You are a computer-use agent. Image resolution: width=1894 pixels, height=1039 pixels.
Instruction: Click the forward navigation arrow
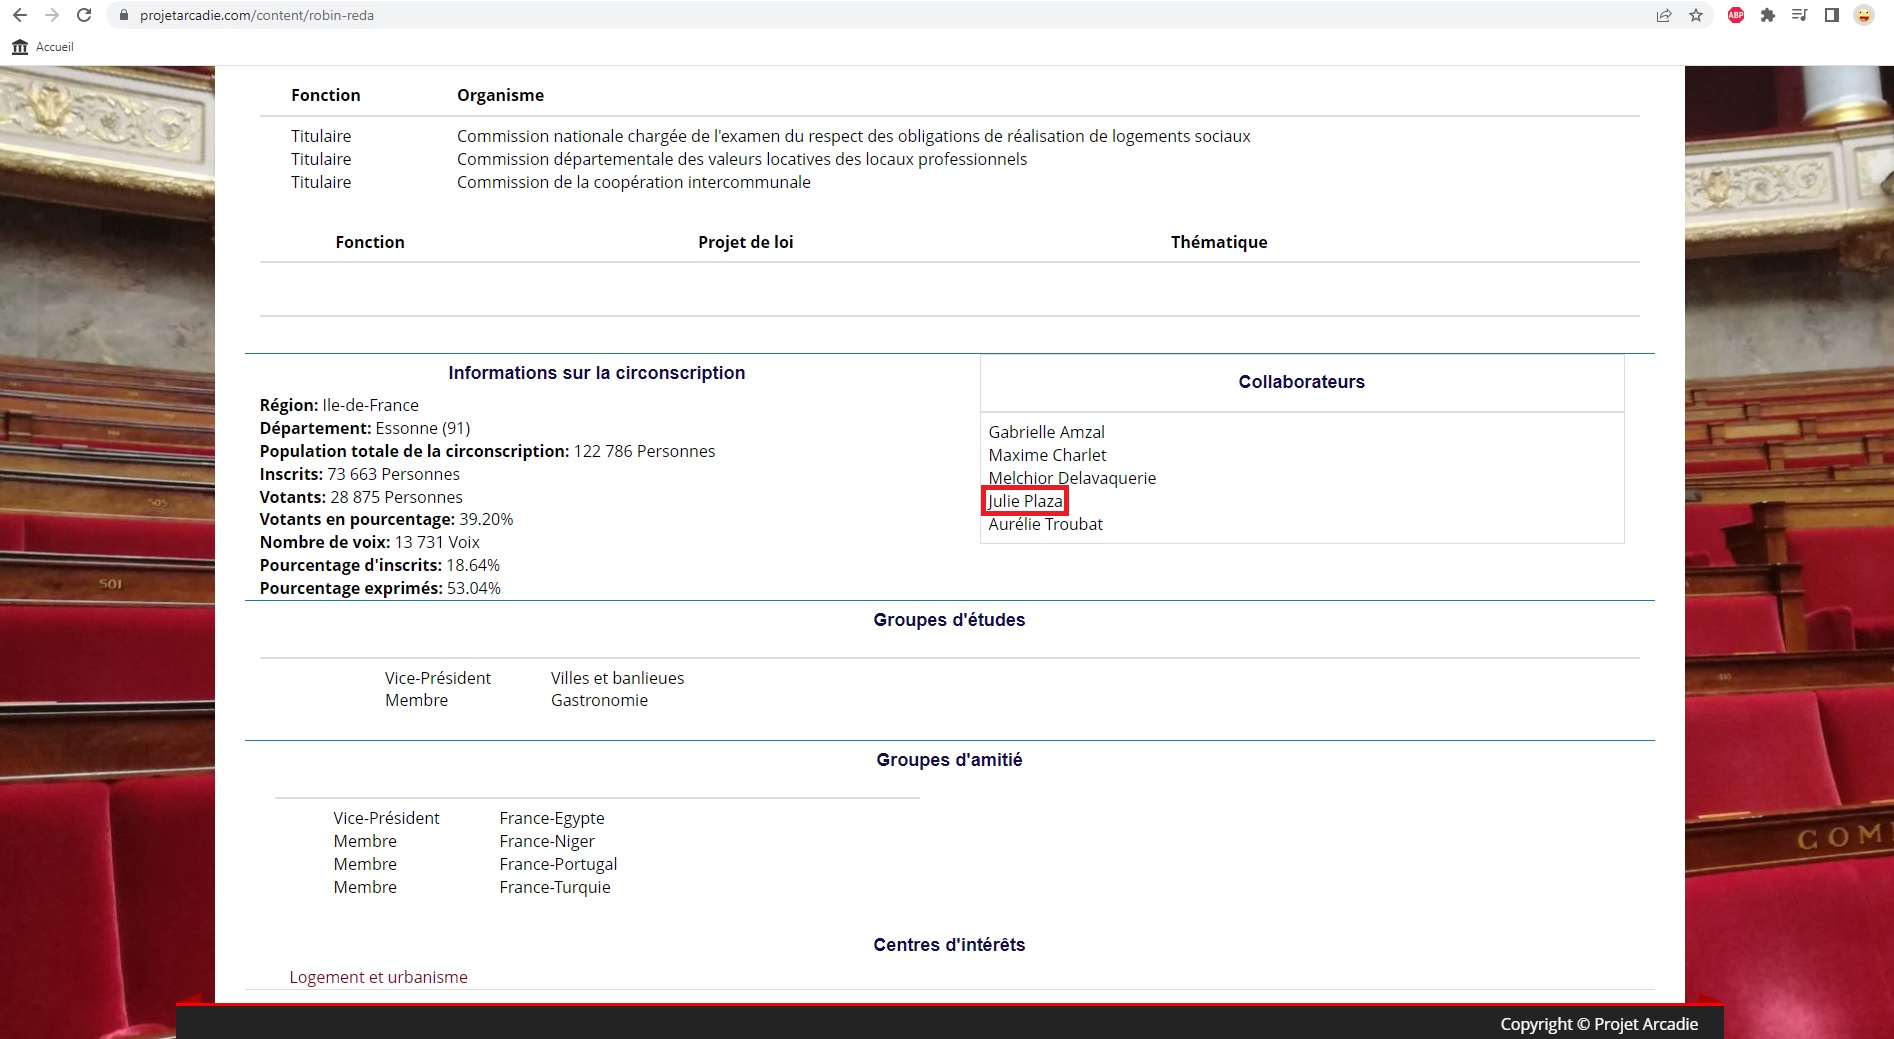pos(52,15)
